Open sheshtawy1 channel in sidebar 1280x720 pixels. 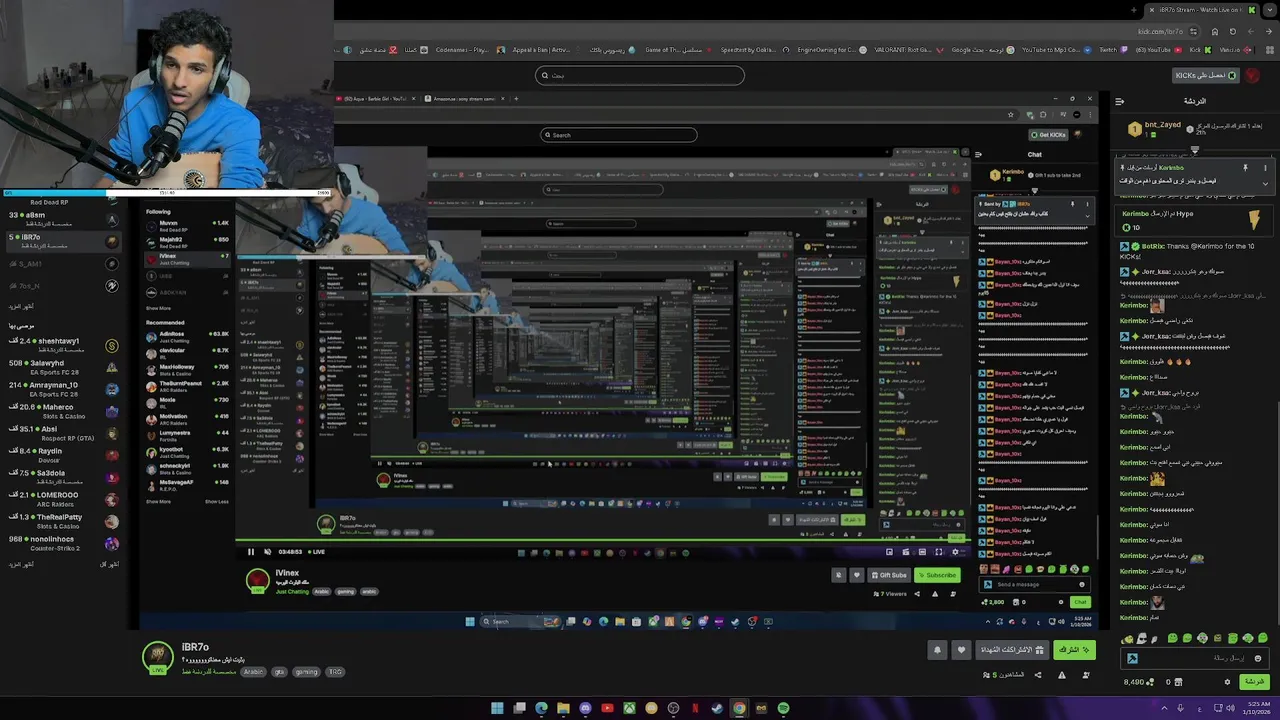pos(62,345)
